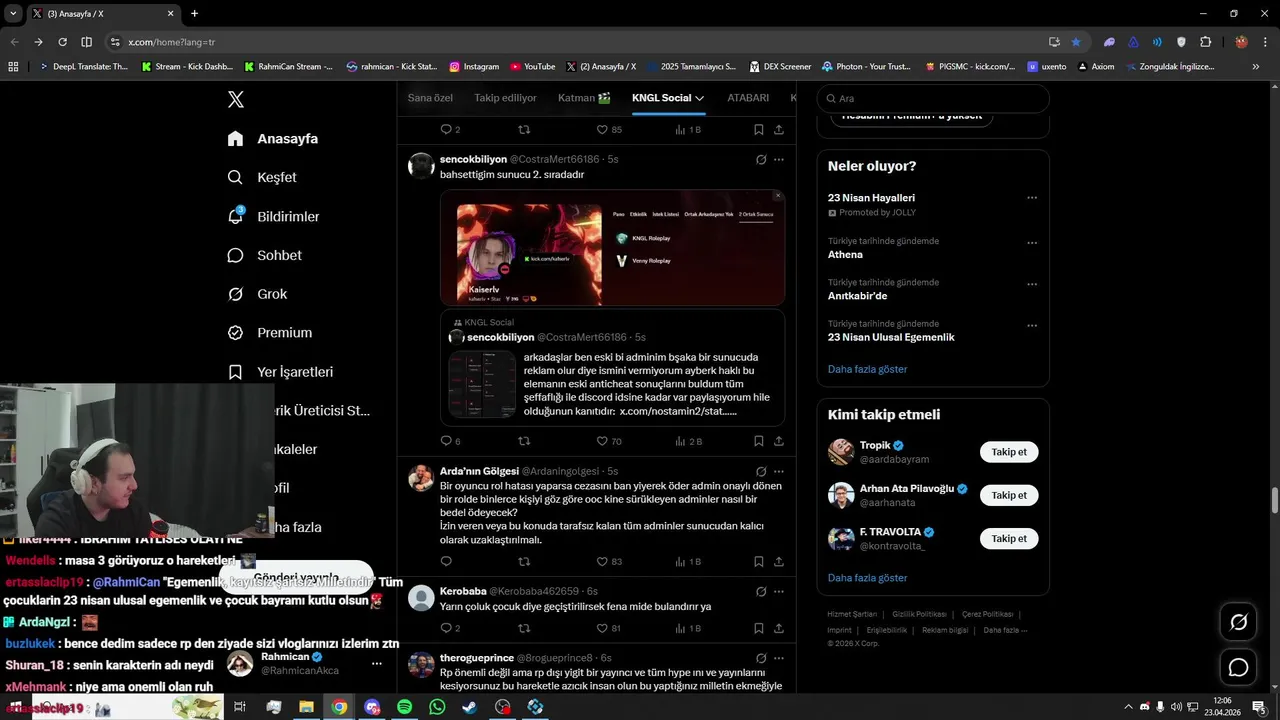
Task: Open more options on Arda'nın Gölgesi tweet
Action: 779,472
